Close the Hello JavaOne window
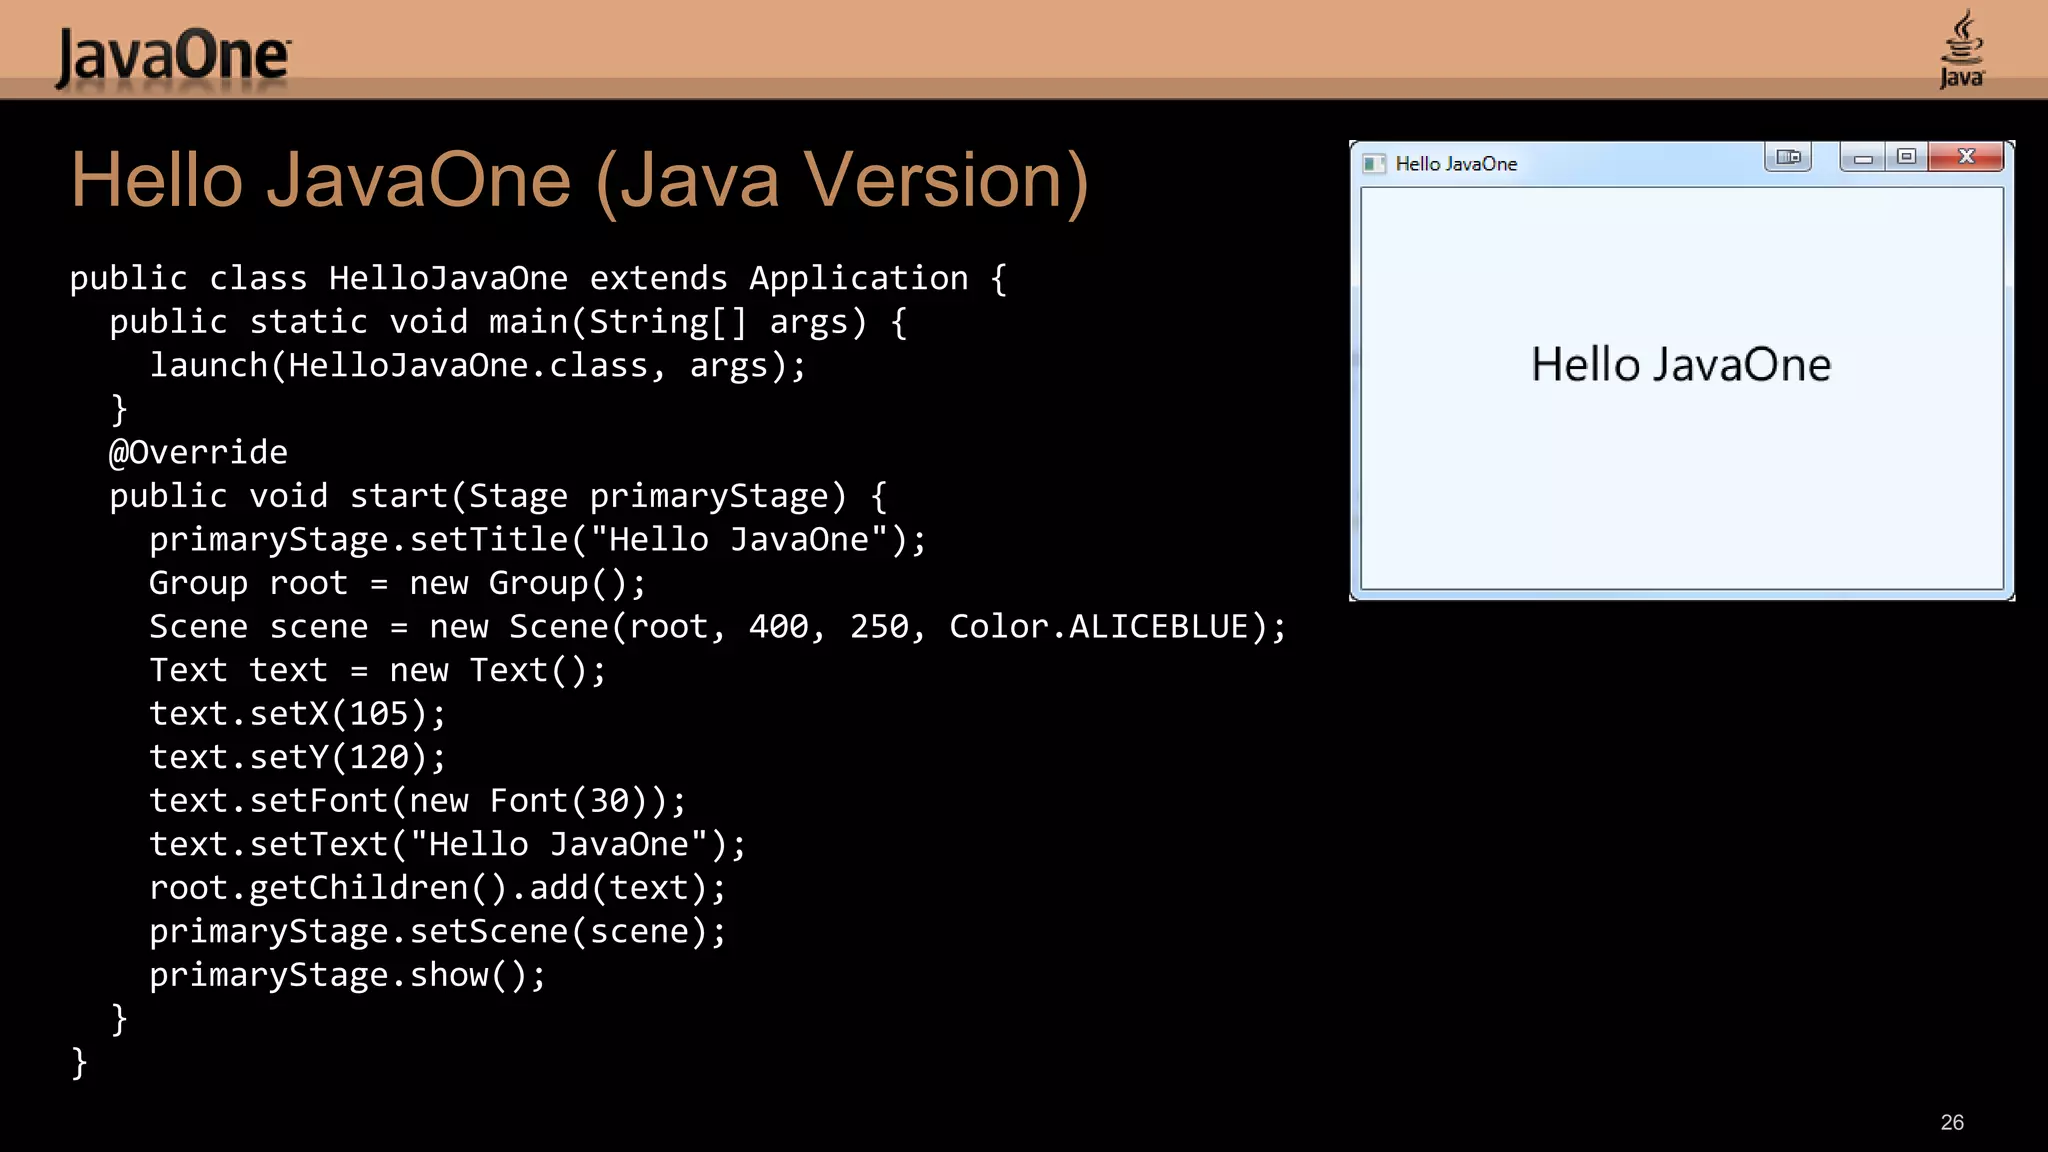This screenshot has width=2048, height=1152. click(1966, 157)
